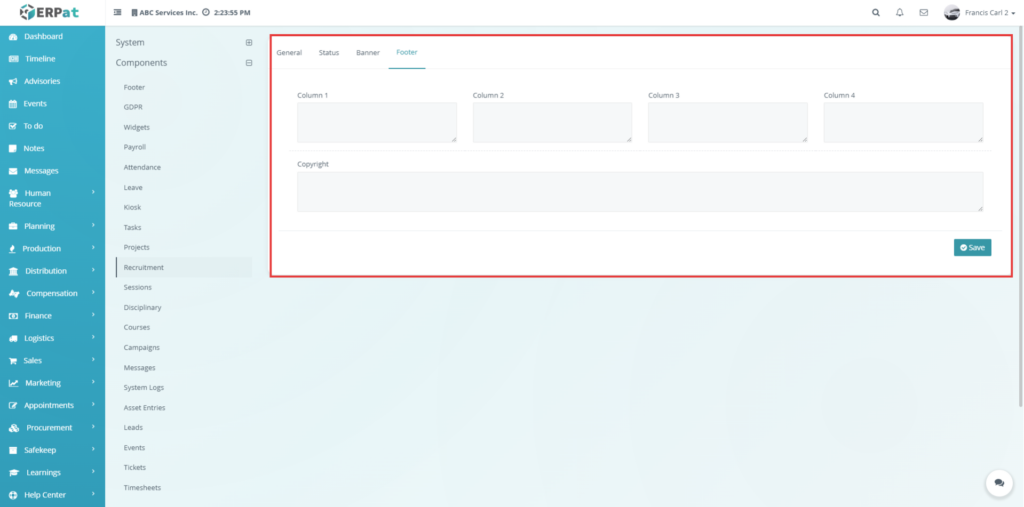The width and height of the screenshot is (1024, 507).
Task: Click the Notes icon in the sidebar
Action: point(13,148)
